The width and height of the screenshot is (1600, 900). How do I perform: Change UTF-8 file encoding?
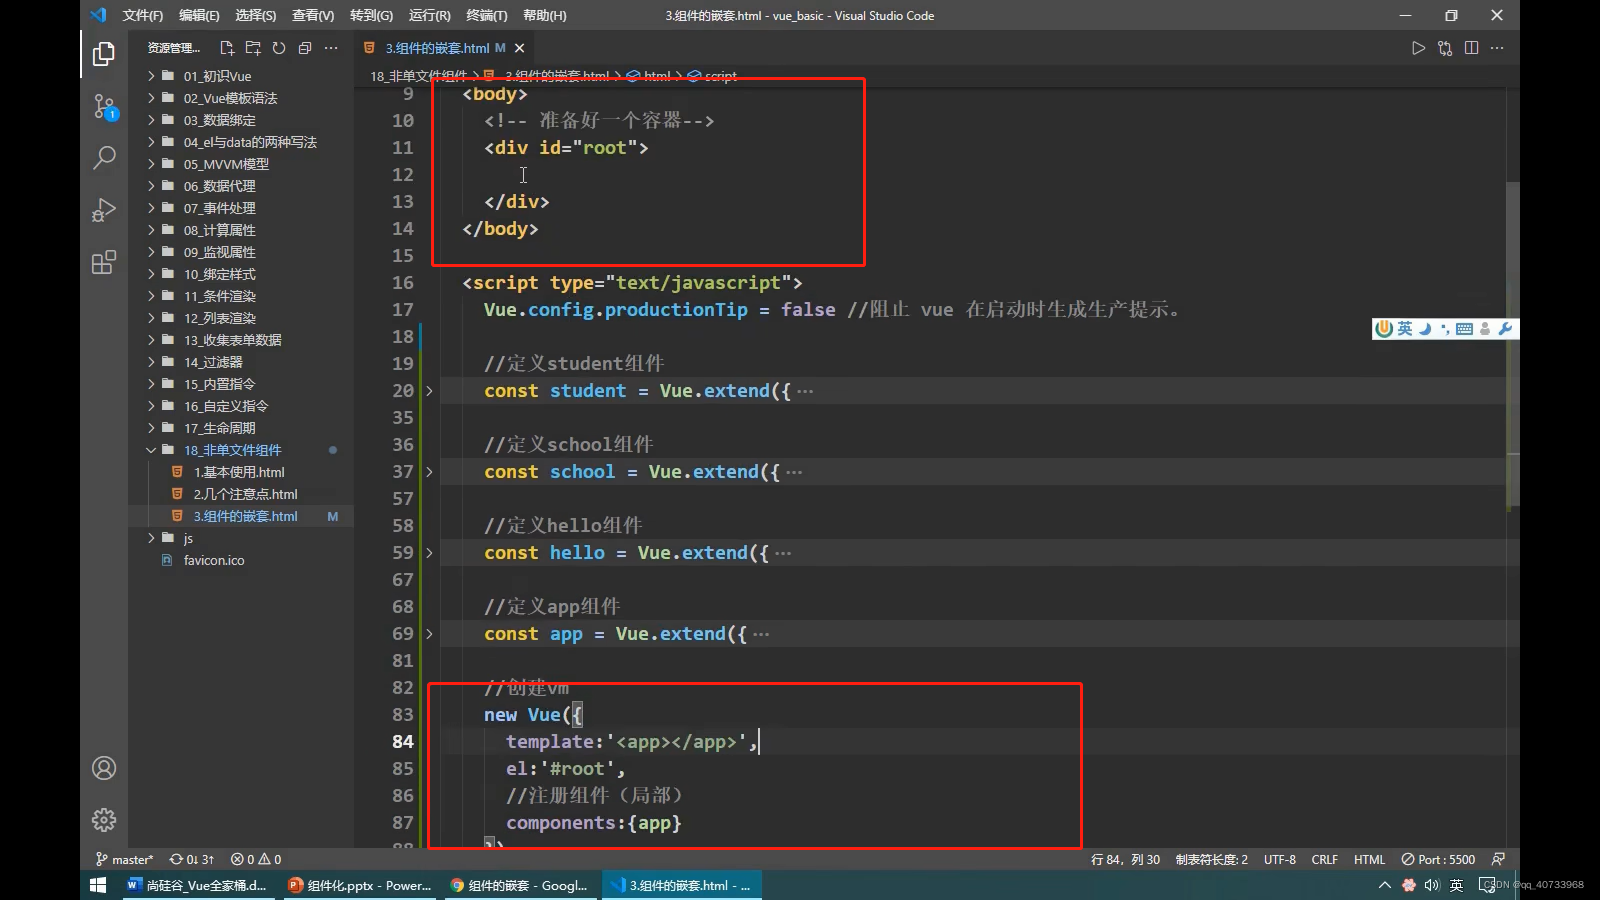point(1280,859)
